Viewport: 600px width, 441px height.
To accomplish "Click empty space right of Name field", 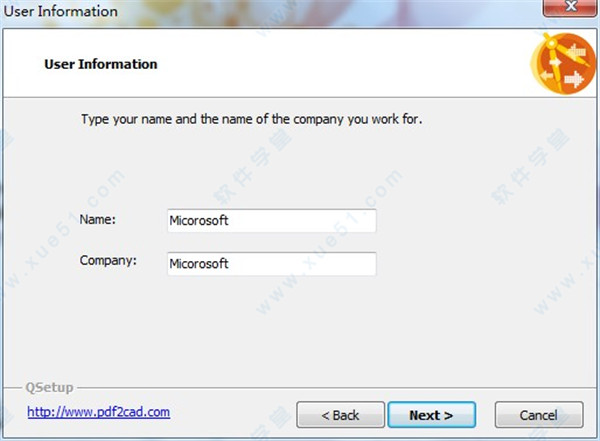I will 482,220.
